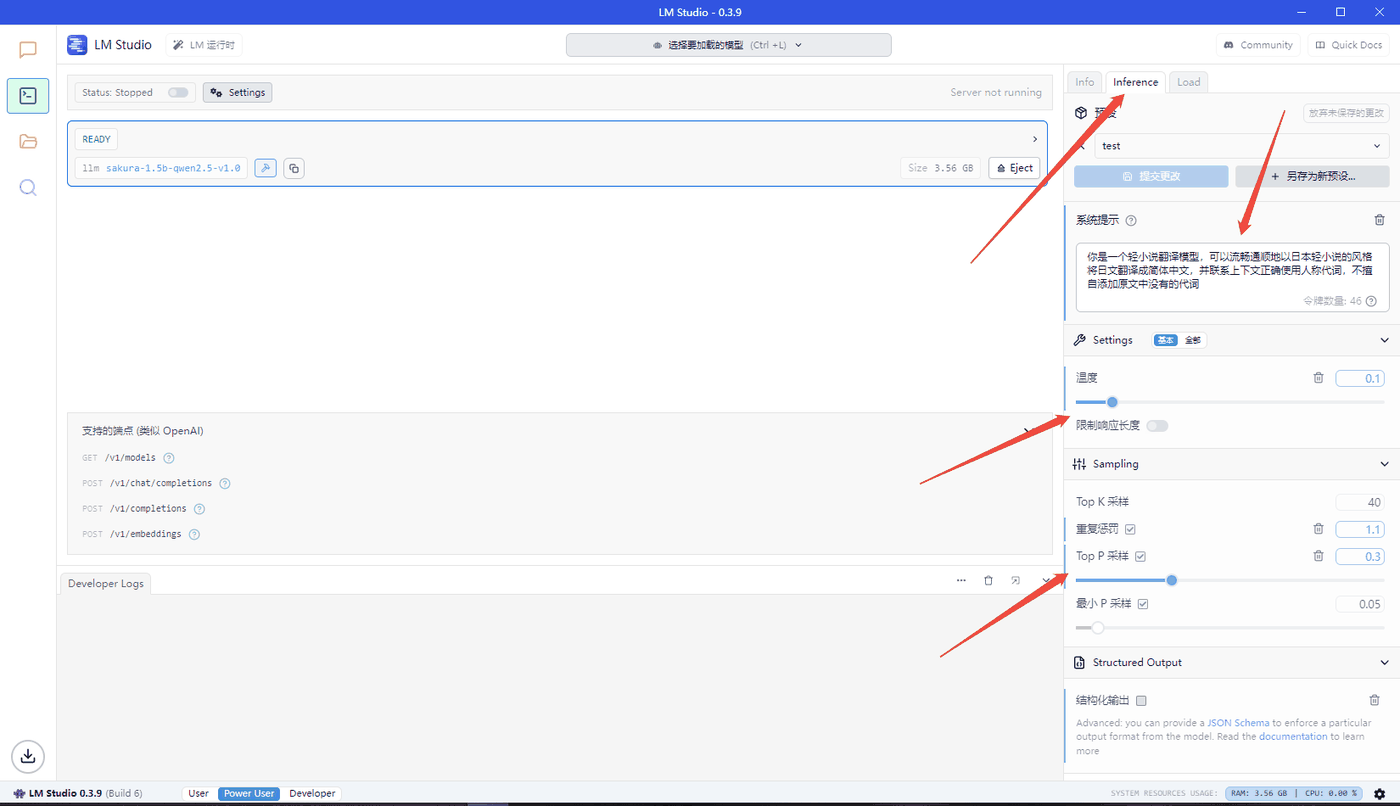Image resolution: width=1400 pixels, height=806 pixels.
Task: Open the test preset dropdown
Action: [x=1241, y=146]
